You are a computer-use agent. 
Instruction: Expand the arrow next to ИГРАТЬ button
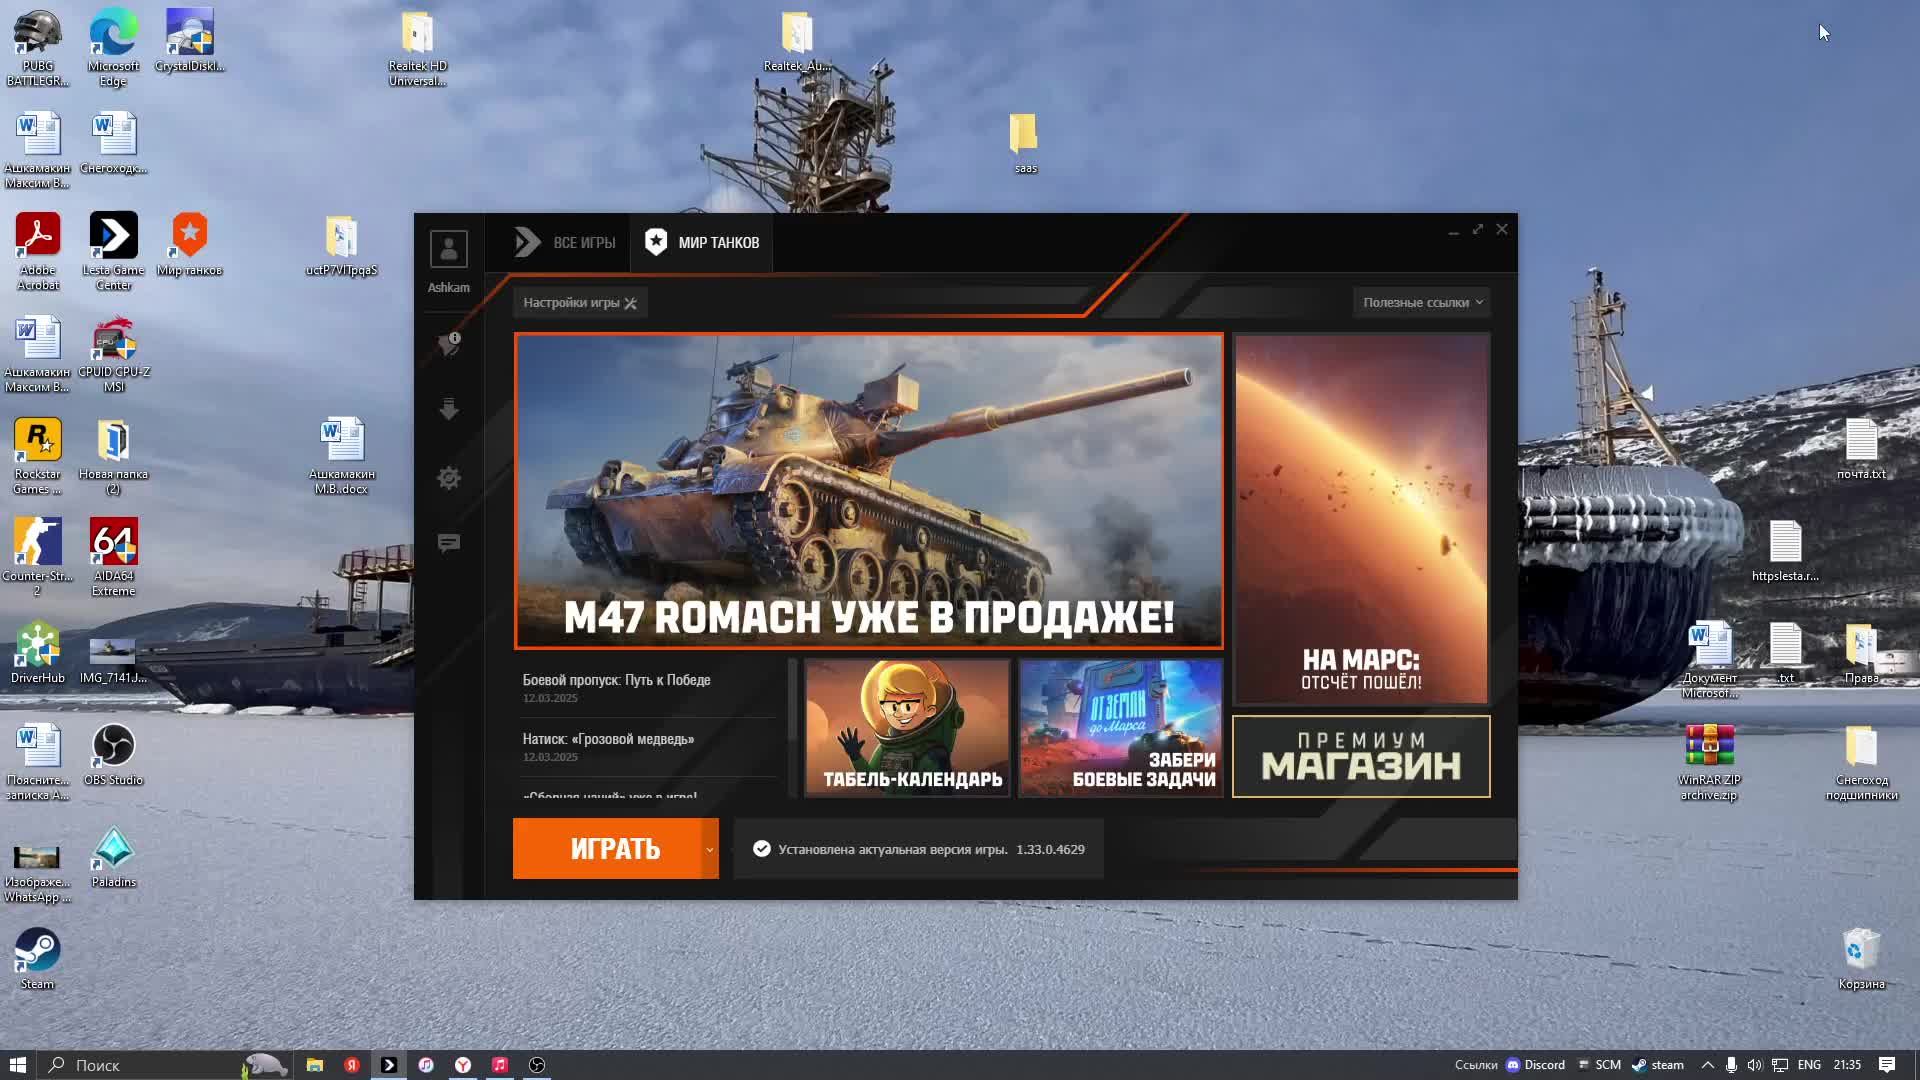[x=710, y=849]
